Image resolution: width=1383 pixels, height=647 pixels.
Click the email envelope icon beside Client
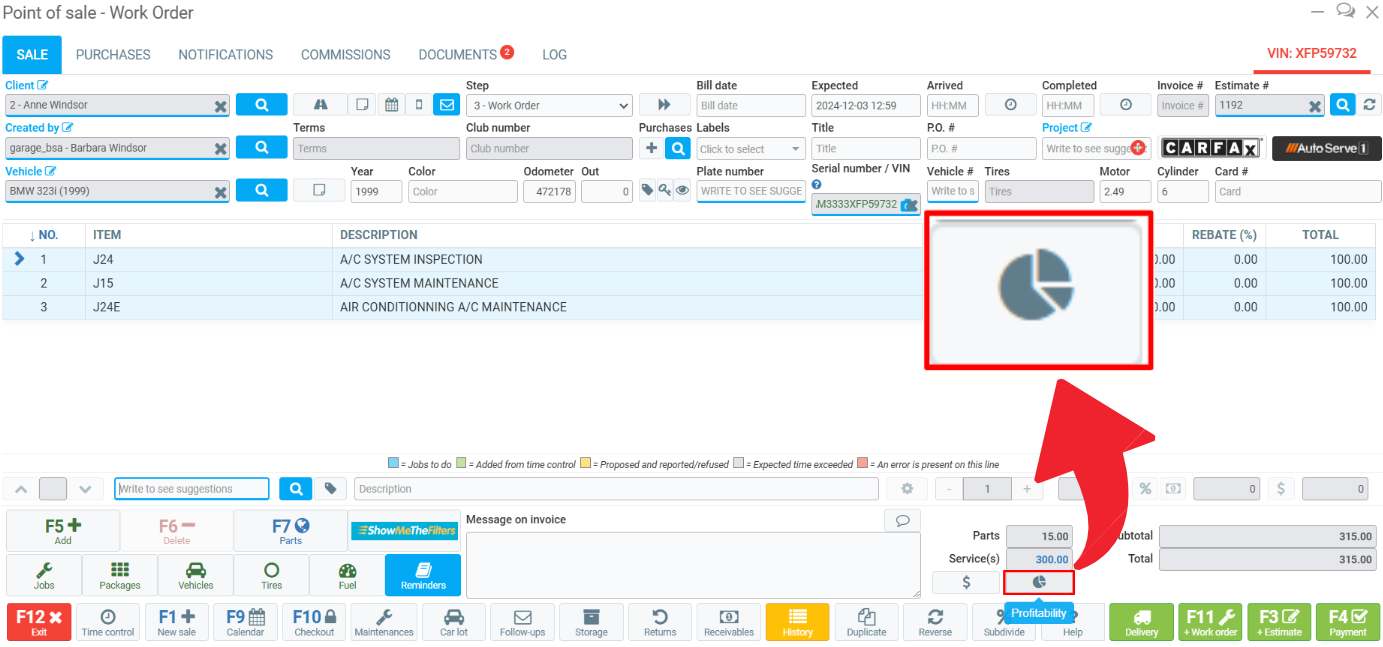[x=446, y=105]
